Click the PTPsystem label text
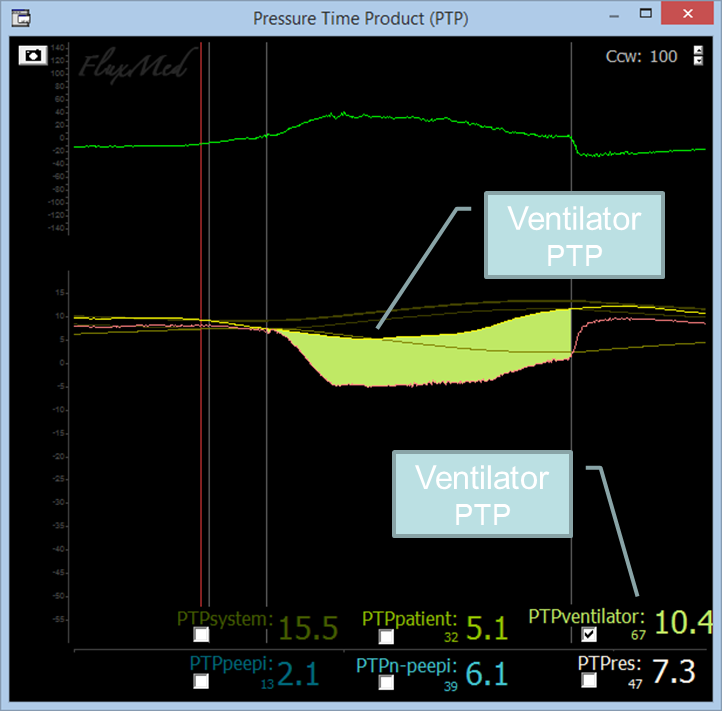This screenshot has height=711, width=722. [x=225, y=618]
